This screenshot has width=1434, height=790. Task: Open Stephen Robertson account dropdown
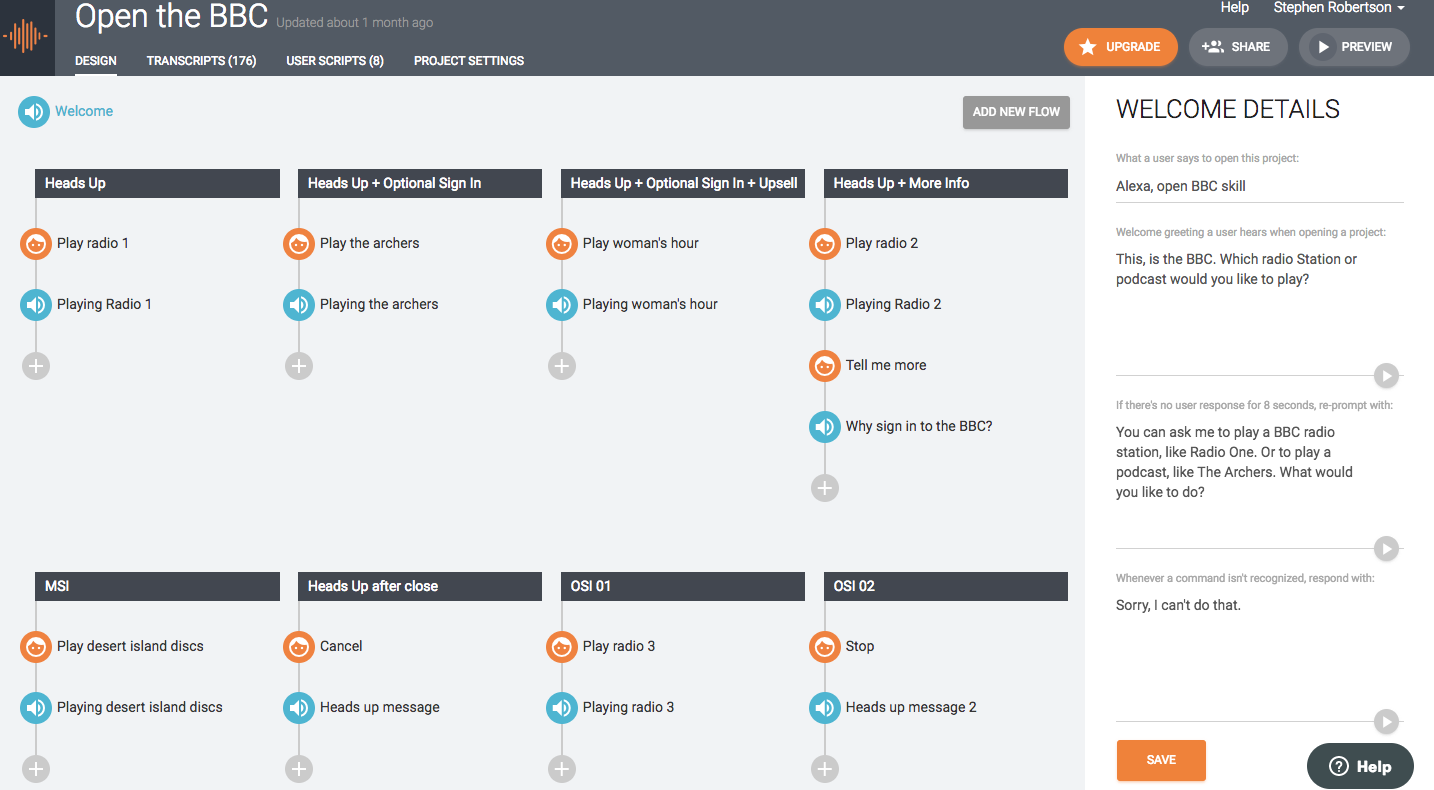click(1339, 8)
